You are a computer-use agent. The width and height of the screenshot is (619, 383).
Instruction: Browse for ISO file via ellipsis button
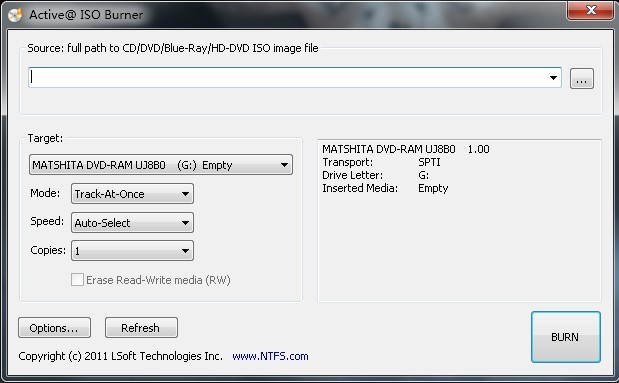coord(581,79)
